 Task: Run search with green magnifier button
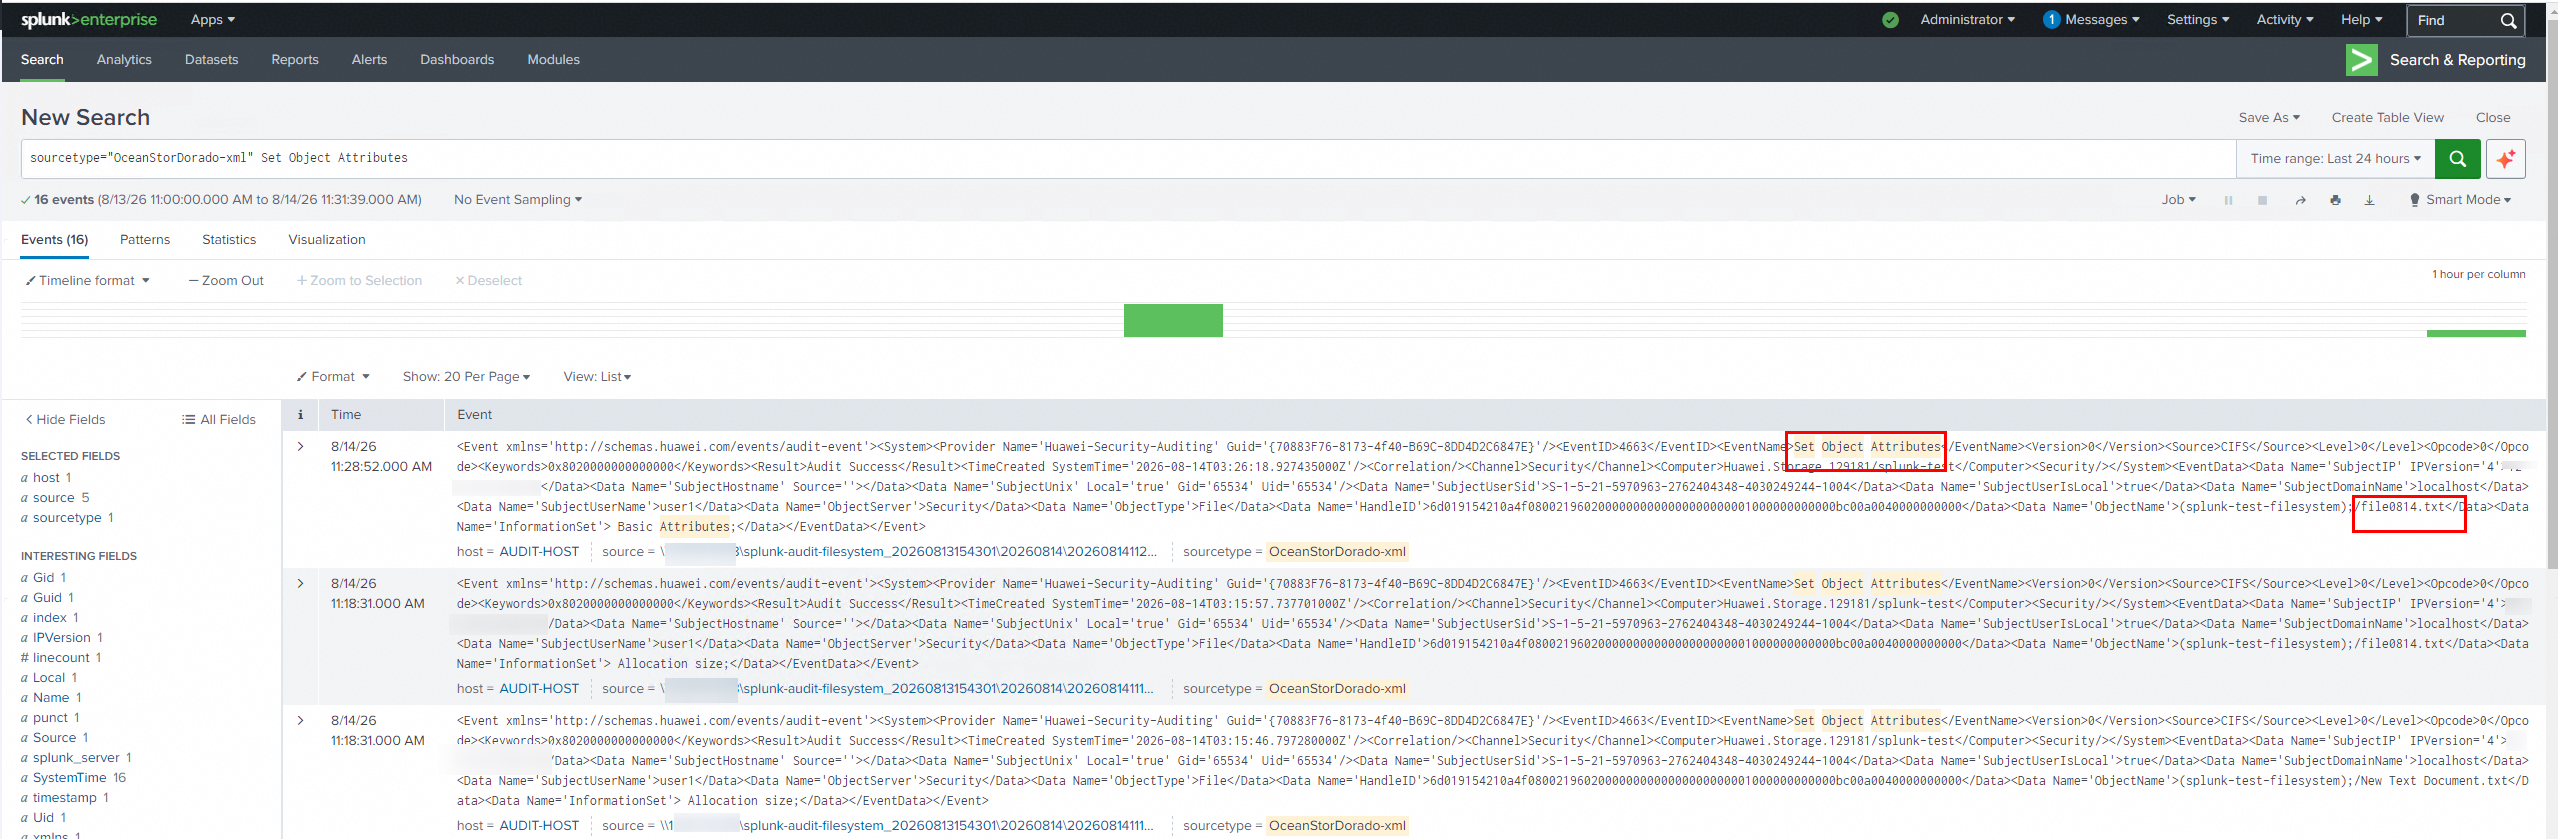[2457, 159]
